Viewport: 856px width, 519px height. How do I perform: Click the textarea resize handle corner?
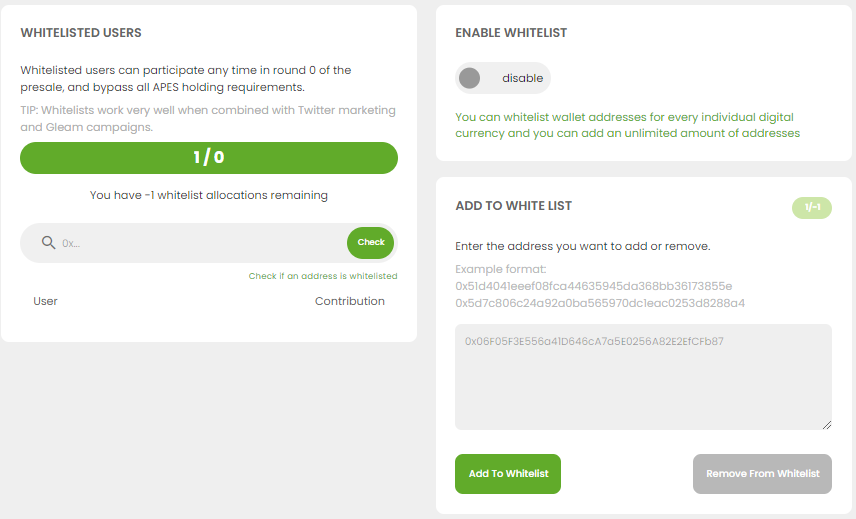(827, 425)
